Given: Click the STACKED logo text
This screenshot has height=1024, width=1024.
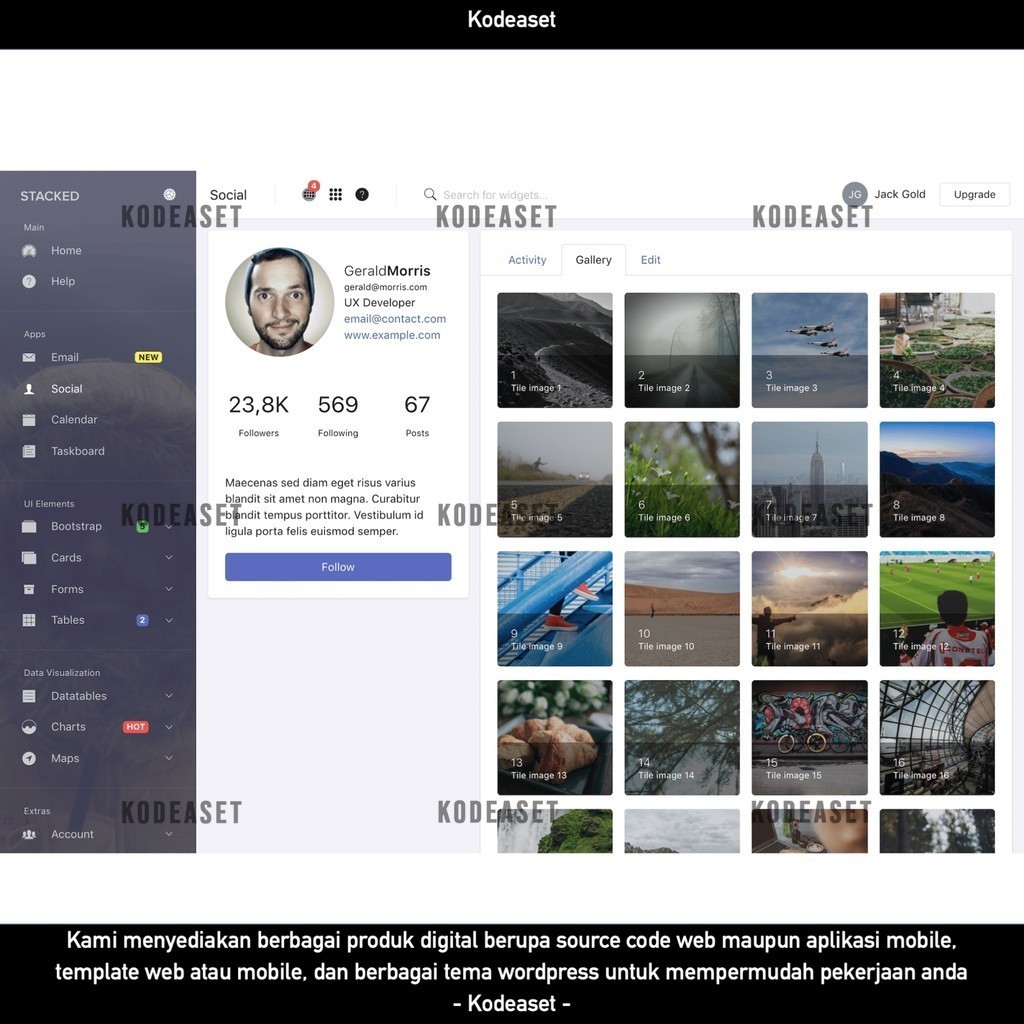Looking at the screenshot, I should (x=50, y=196).
